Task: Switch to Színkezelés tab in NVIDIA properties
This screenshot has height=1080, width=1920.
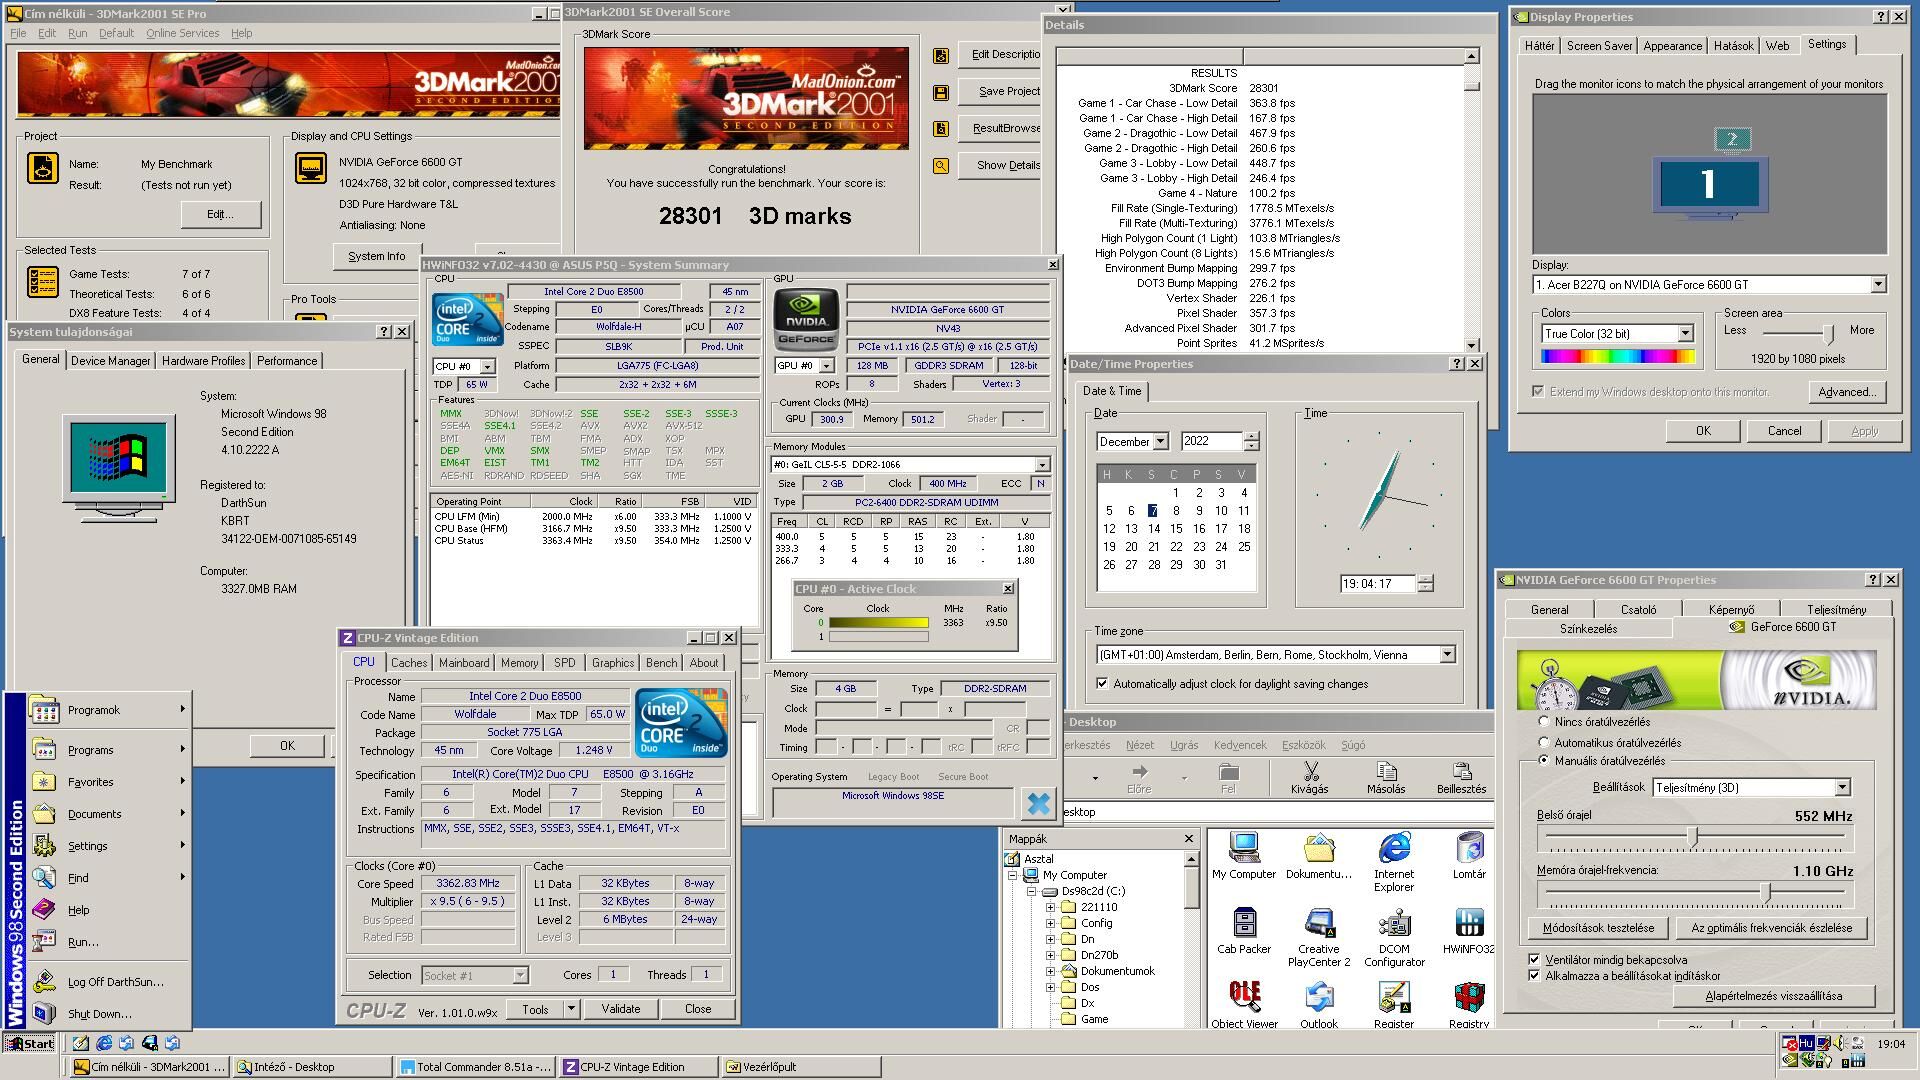Action: [x=1588, y=629]
